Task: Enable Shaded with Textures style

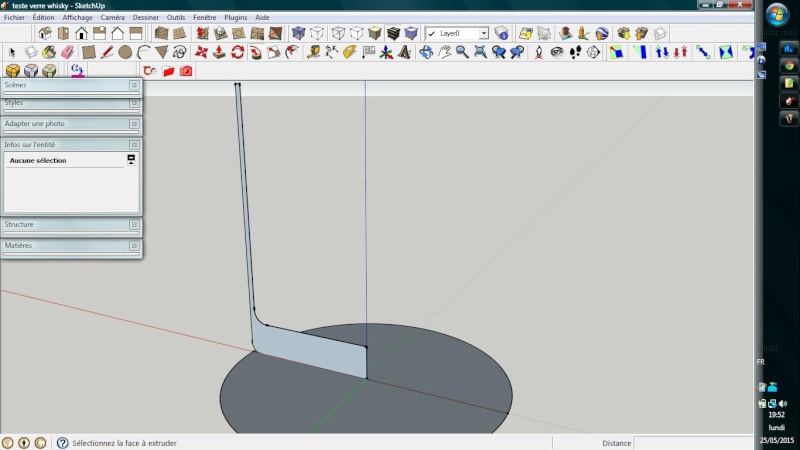Action: (393, 33)
